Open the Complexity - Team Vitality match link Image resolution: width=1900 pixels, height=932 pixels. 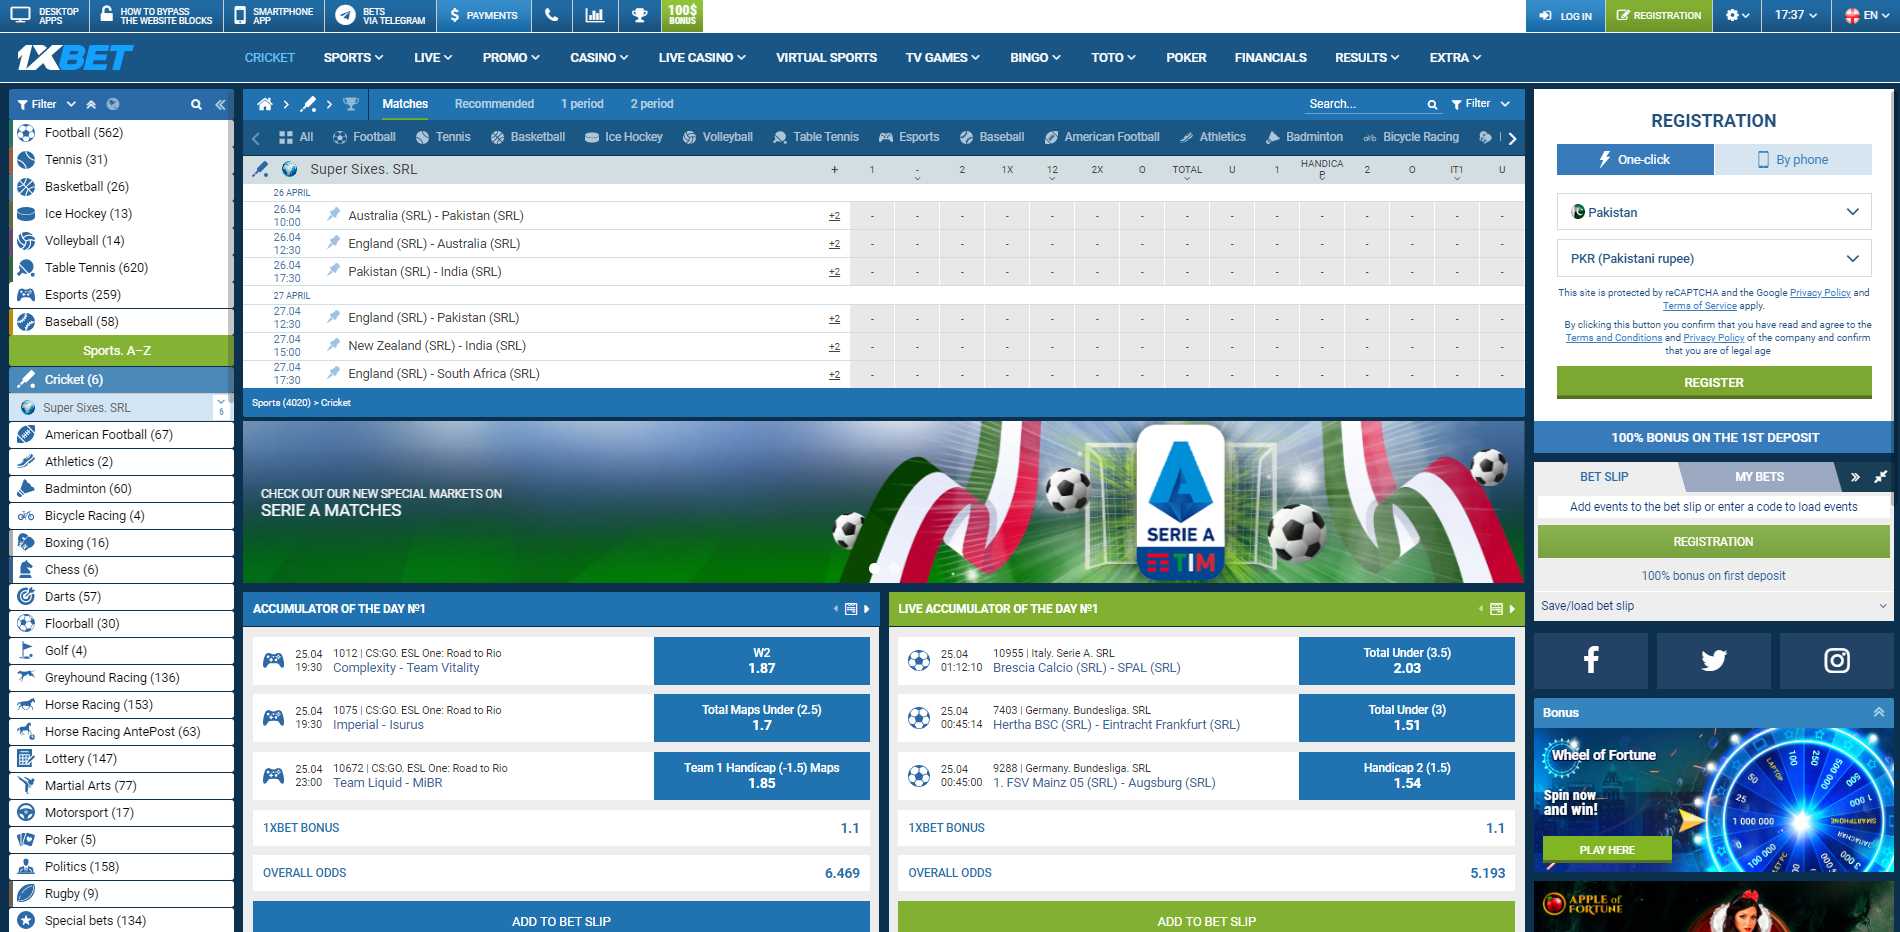[406, 668]
